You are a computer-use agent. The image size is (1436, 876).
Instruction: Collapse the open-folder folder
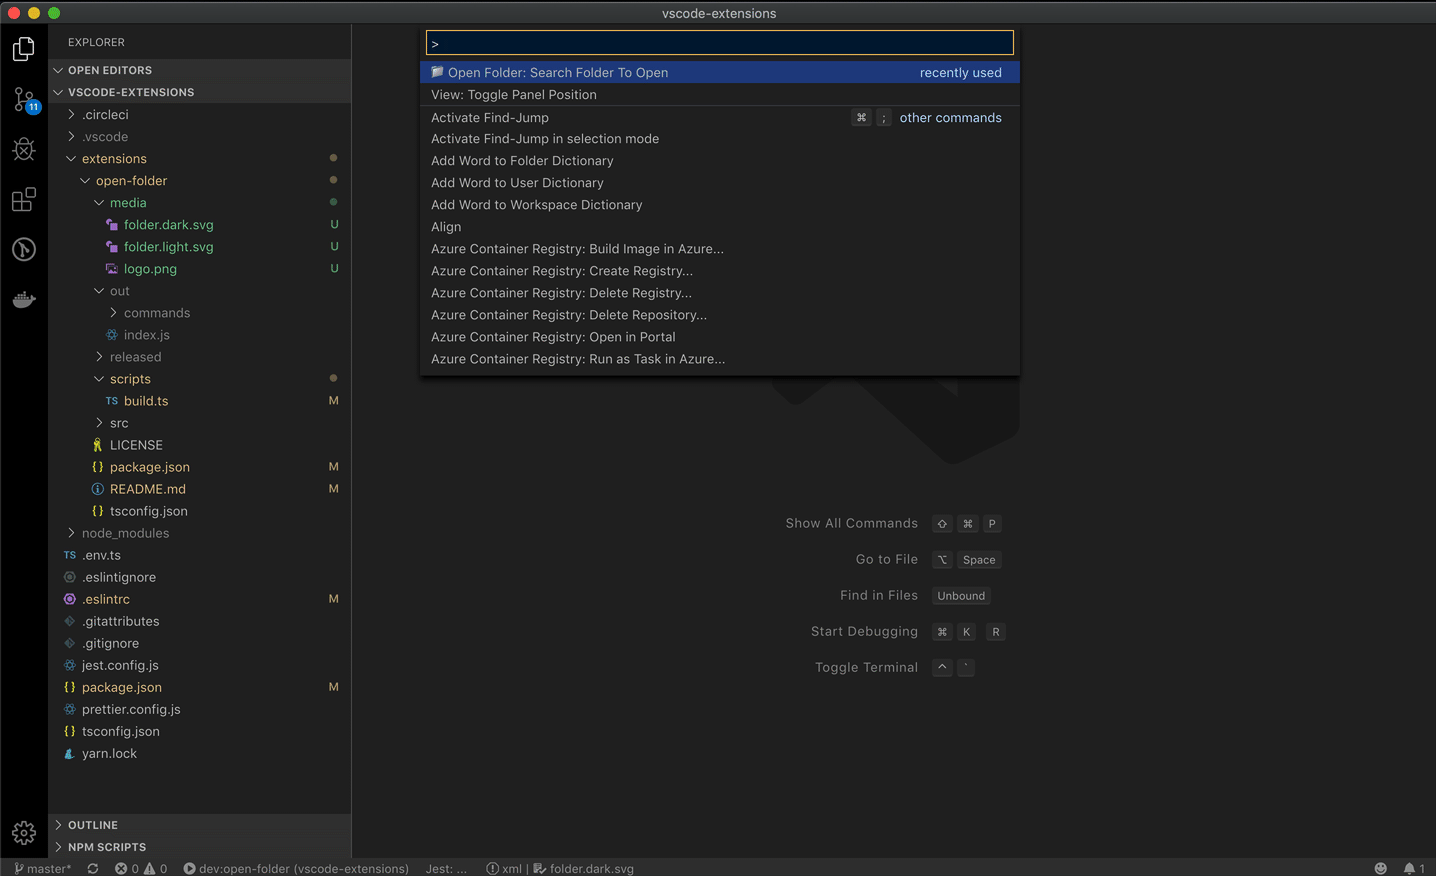[200, 181]
